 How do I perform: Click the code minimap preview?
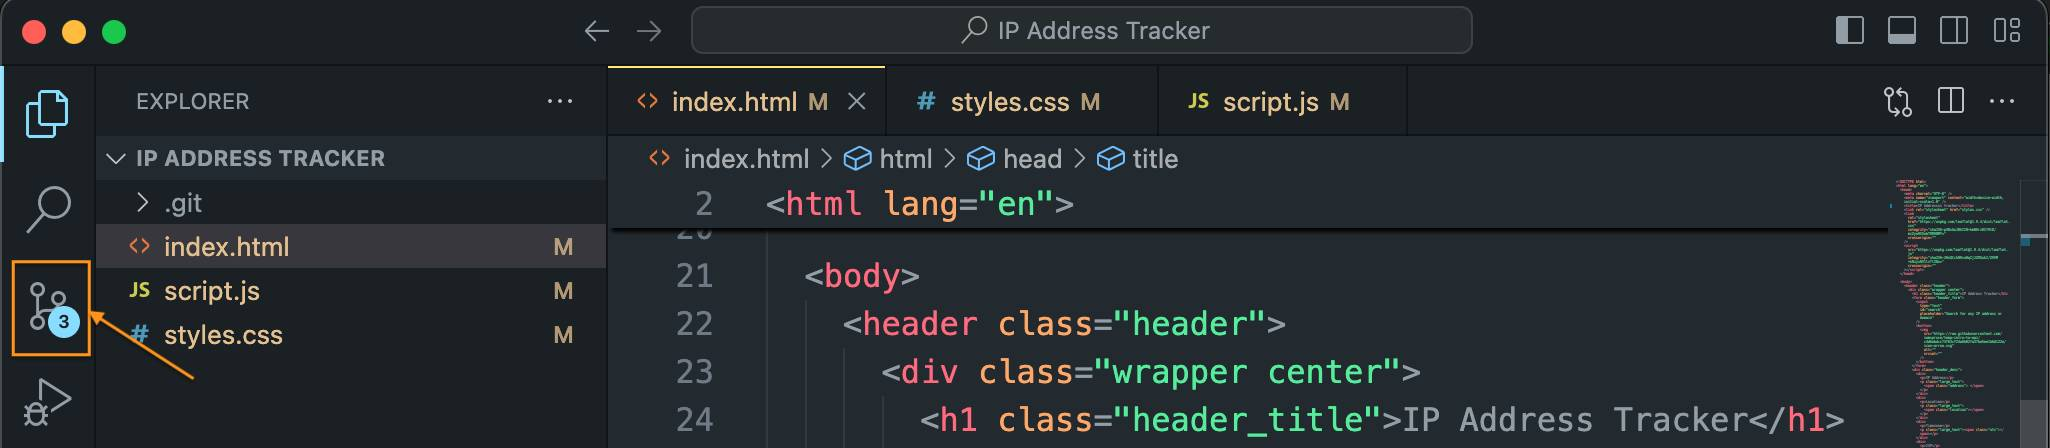coord(1953,313)
